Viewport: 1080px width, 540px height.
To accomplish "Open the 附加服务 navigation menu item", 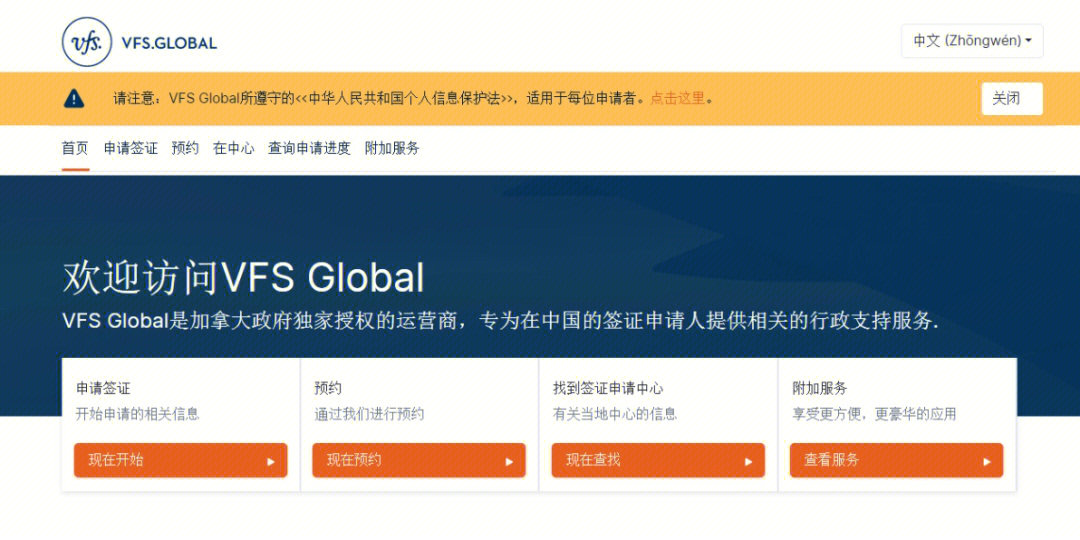I will (x=392, y=148).
